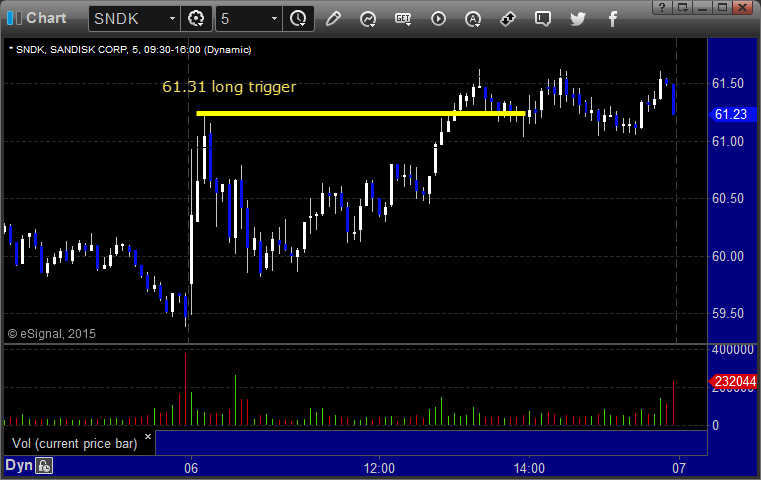
Task: Click the '61.31 long trigger' annotation
Action: click(x=229, y=87)
